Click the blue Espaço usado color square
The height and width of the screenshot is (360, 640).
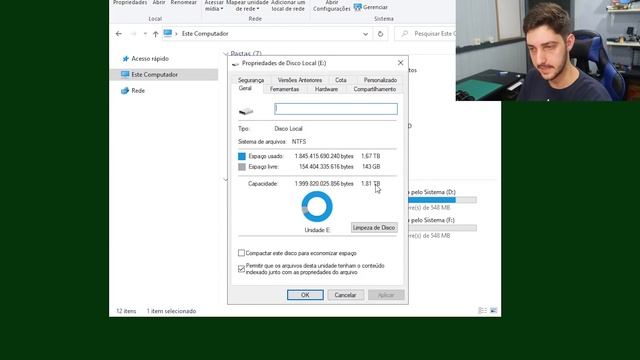click(242, 156)
